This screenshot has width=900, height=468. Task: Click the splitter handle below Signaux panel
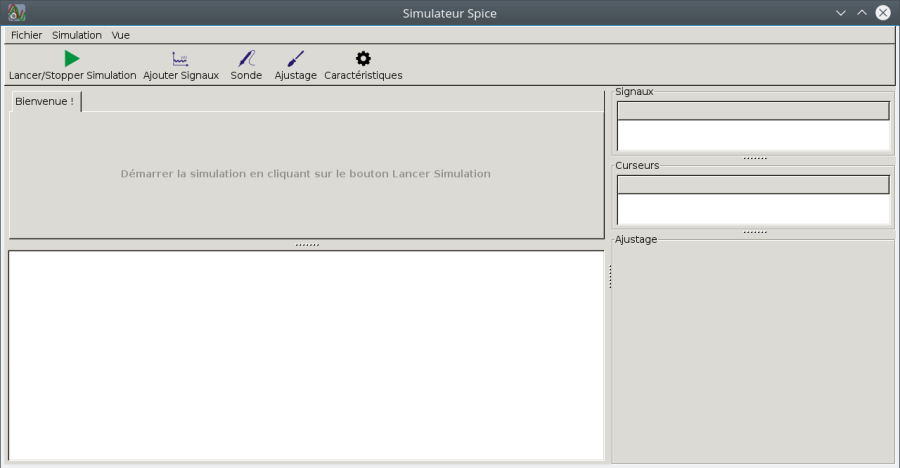[x=755, y=158]
